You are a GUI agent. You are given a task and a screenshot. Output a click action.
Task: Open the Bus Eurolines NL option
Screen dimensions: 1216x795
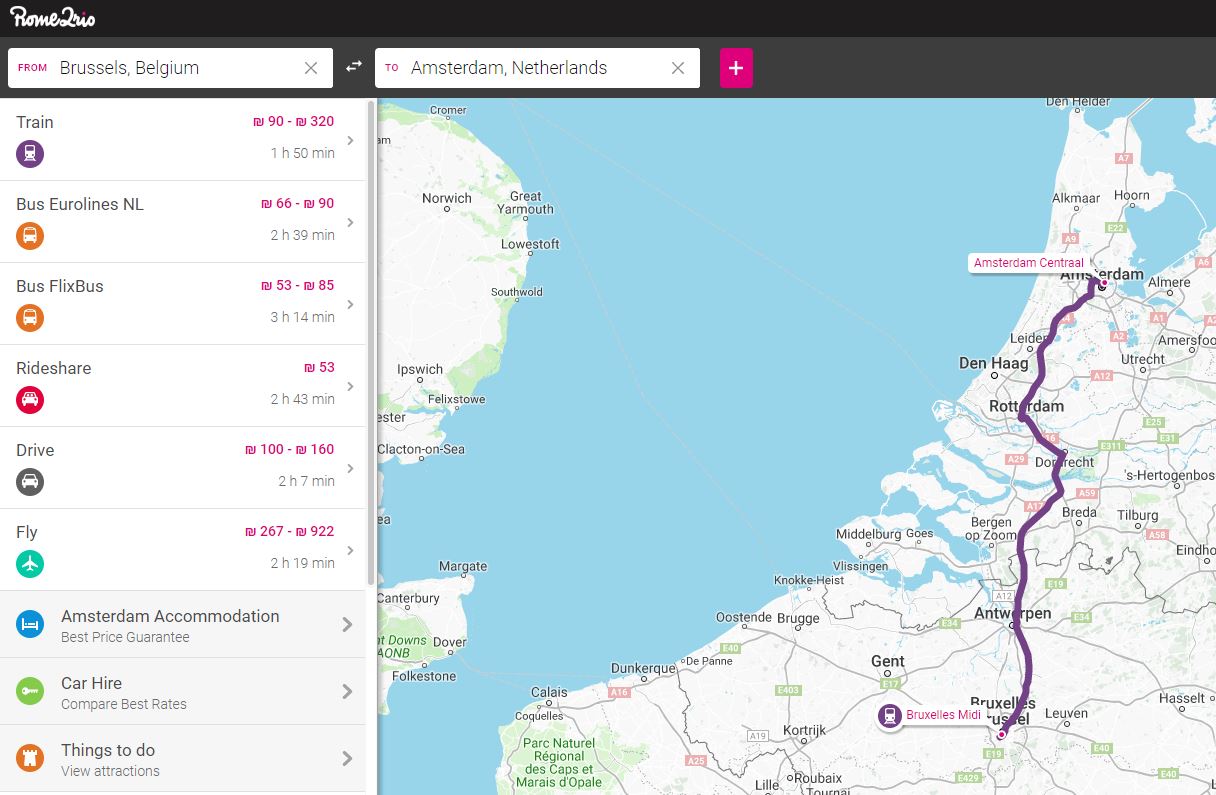[180, 221]
